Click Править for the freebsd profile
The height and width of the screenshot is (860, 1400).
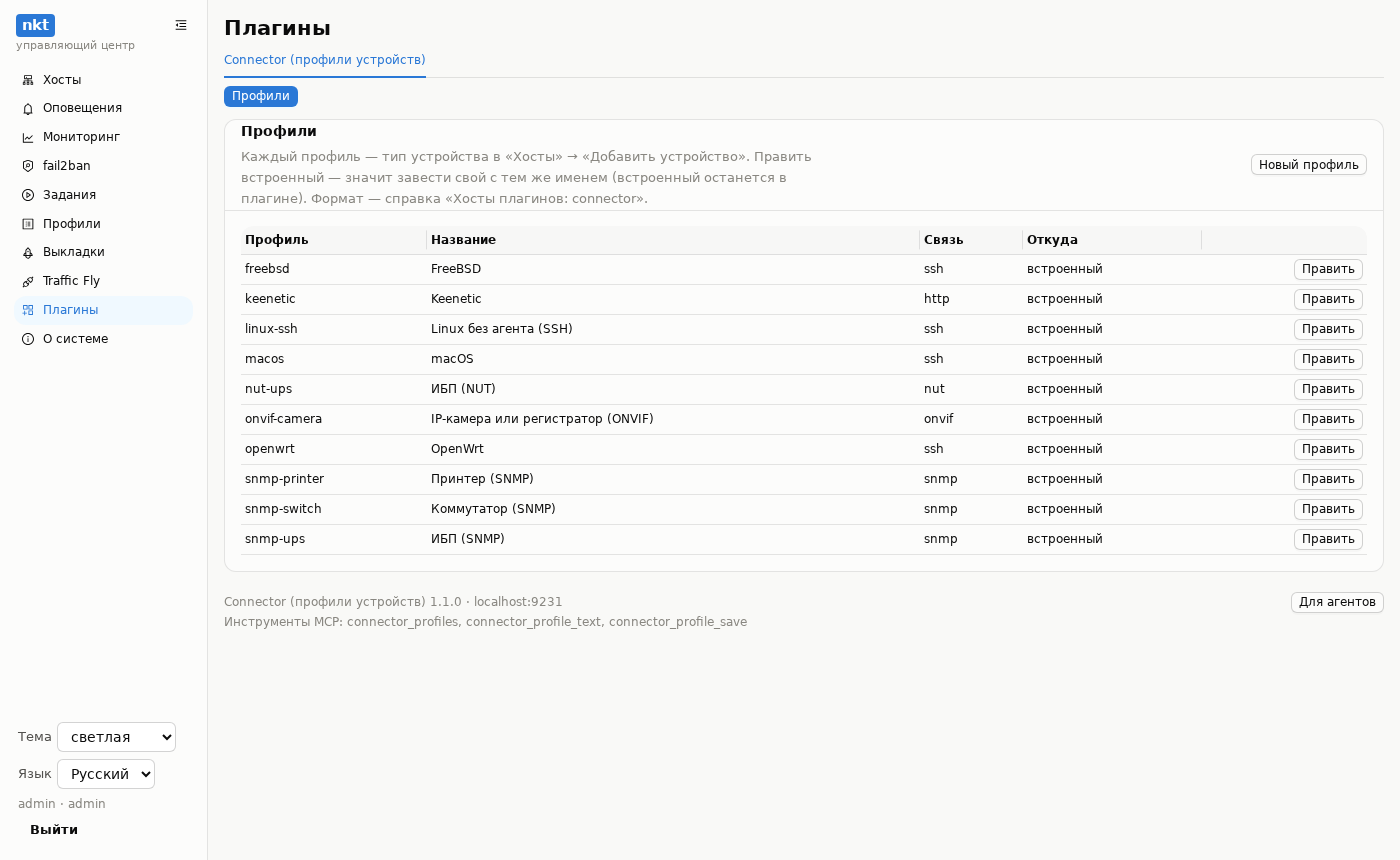coord(1328,269)
